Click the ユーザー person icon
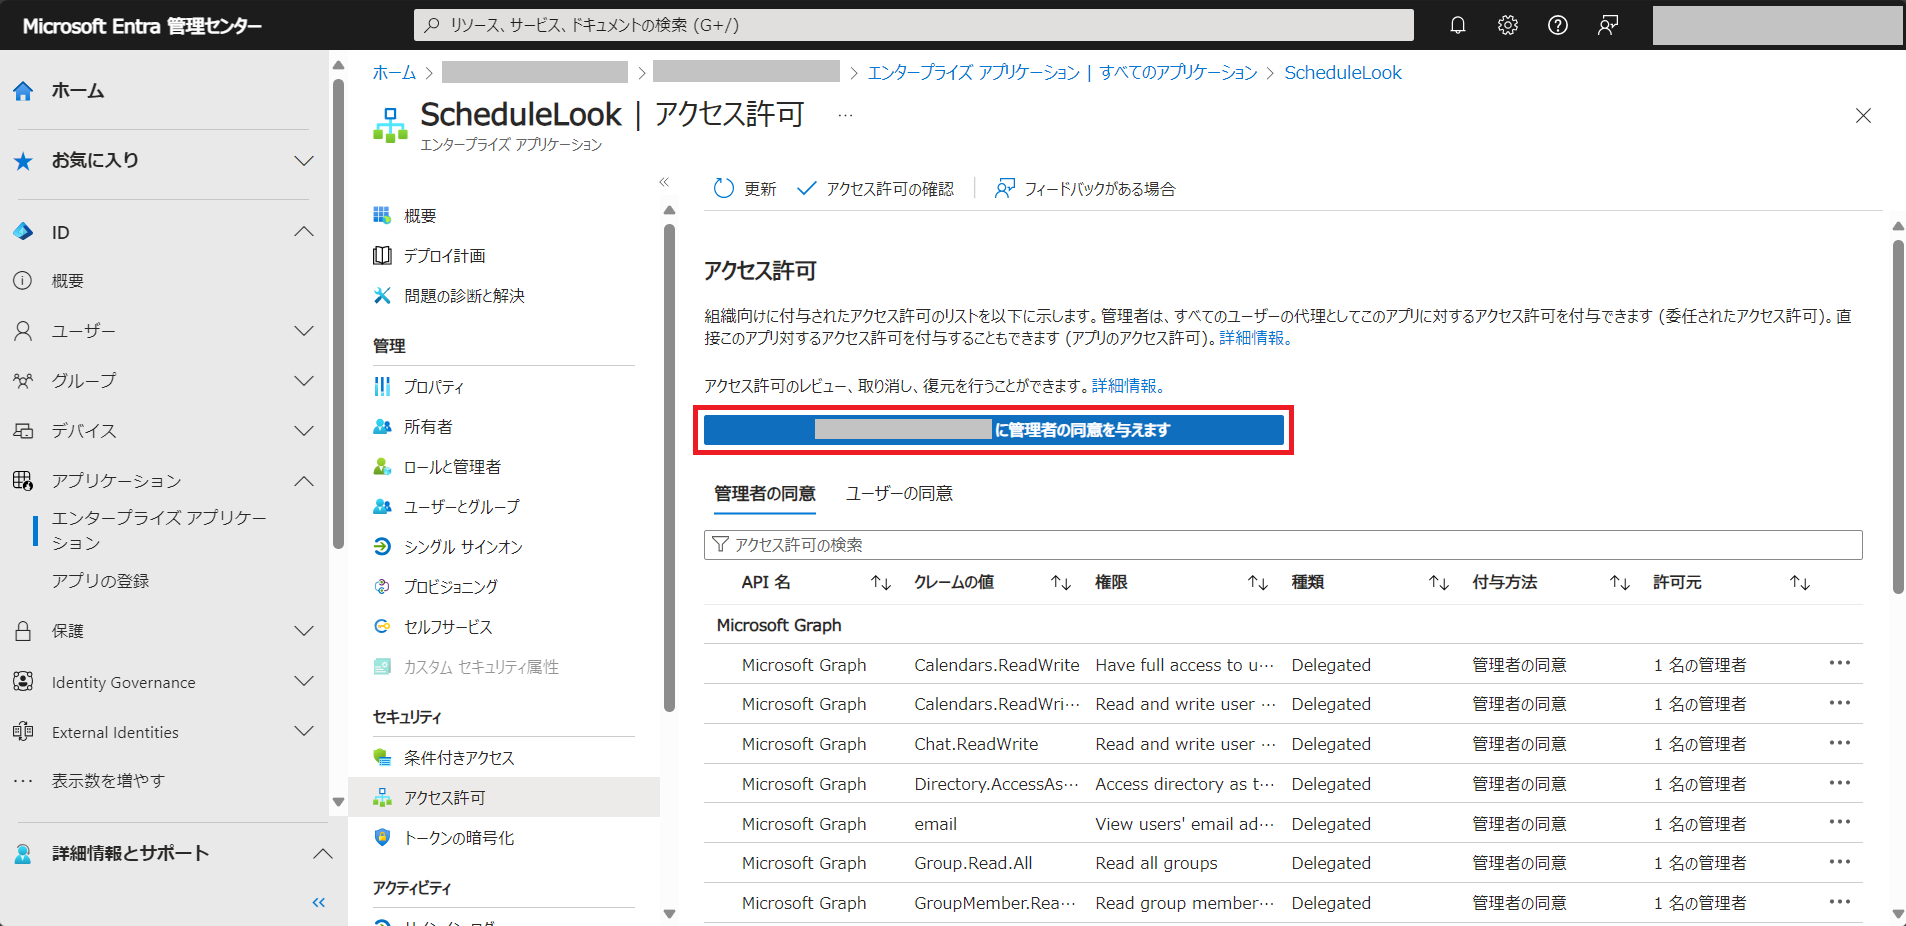 coord(23,331)
